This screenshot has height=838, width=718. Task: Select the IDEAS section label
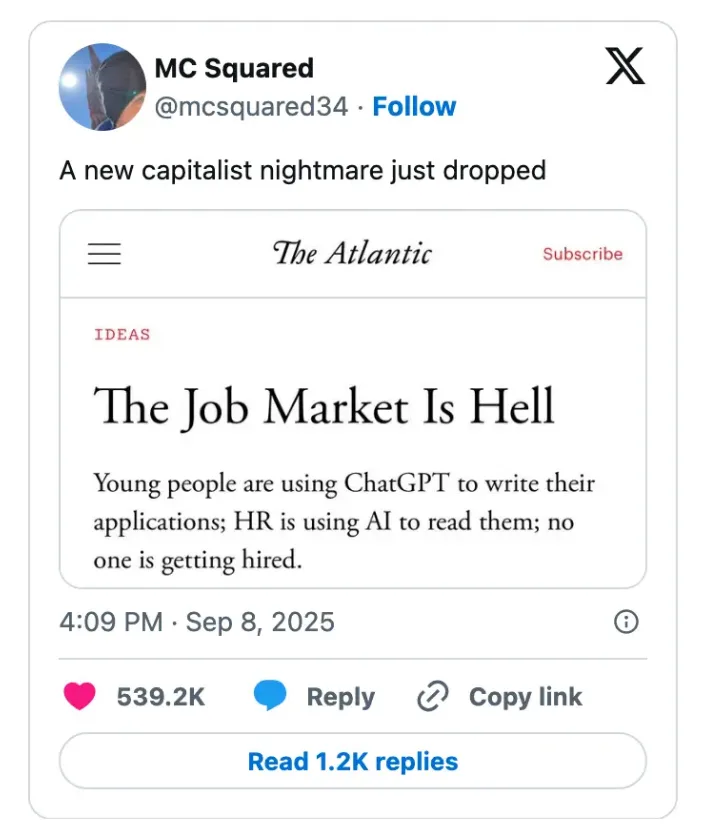point(122,335)
